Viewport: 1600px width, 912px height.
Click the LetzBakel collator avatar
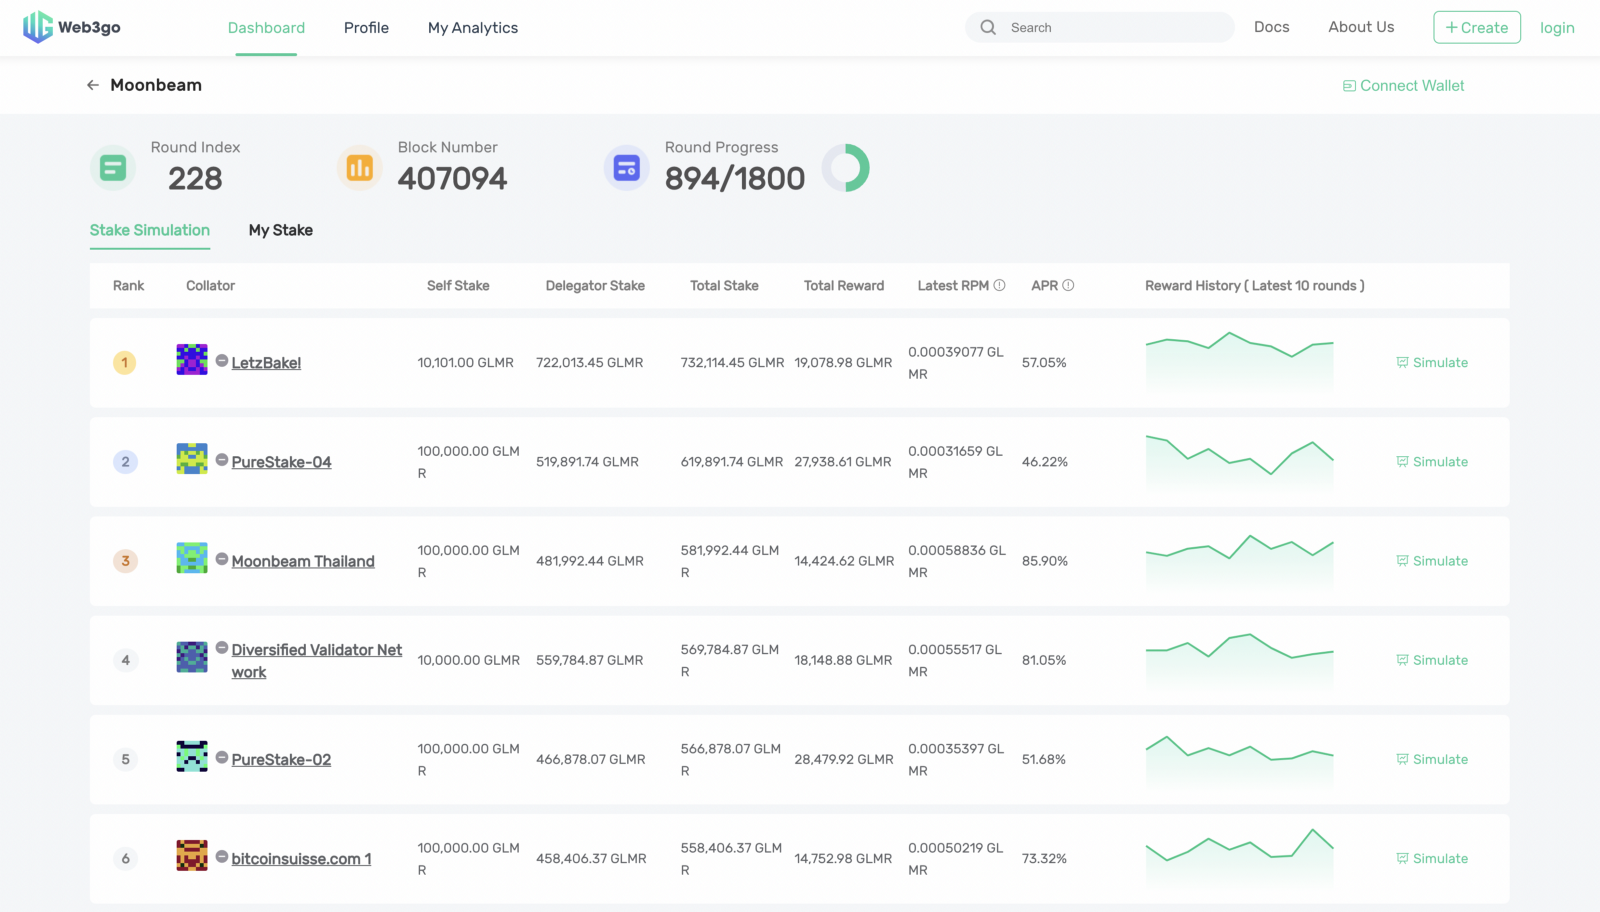tap(192, 359)
